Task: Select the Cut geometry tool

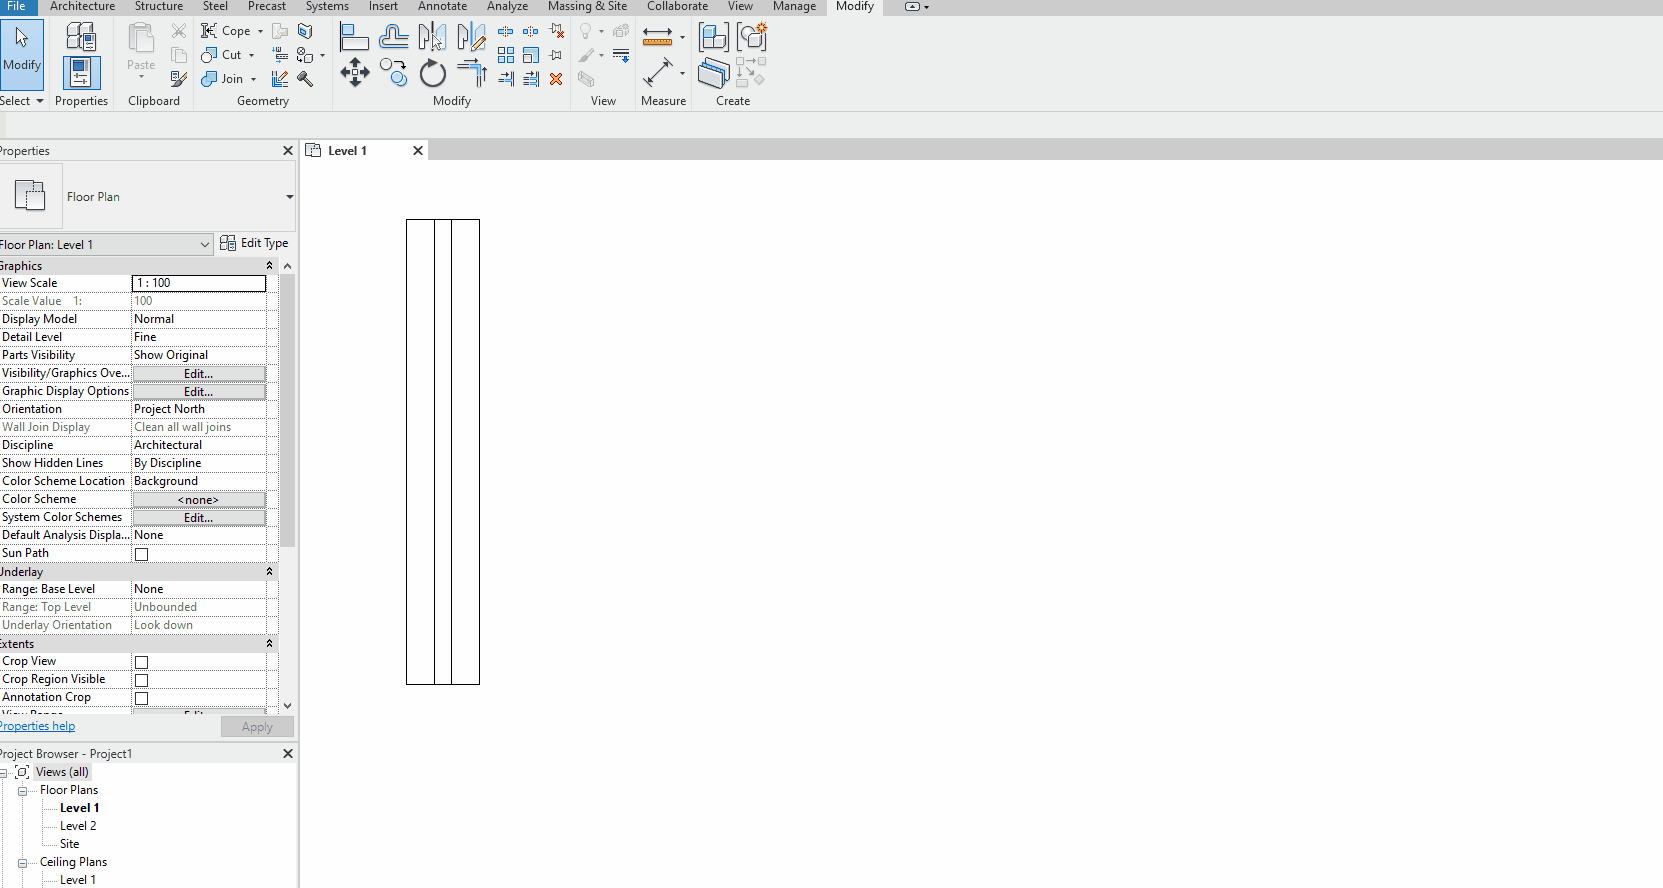Action: (x=222, y=55)
